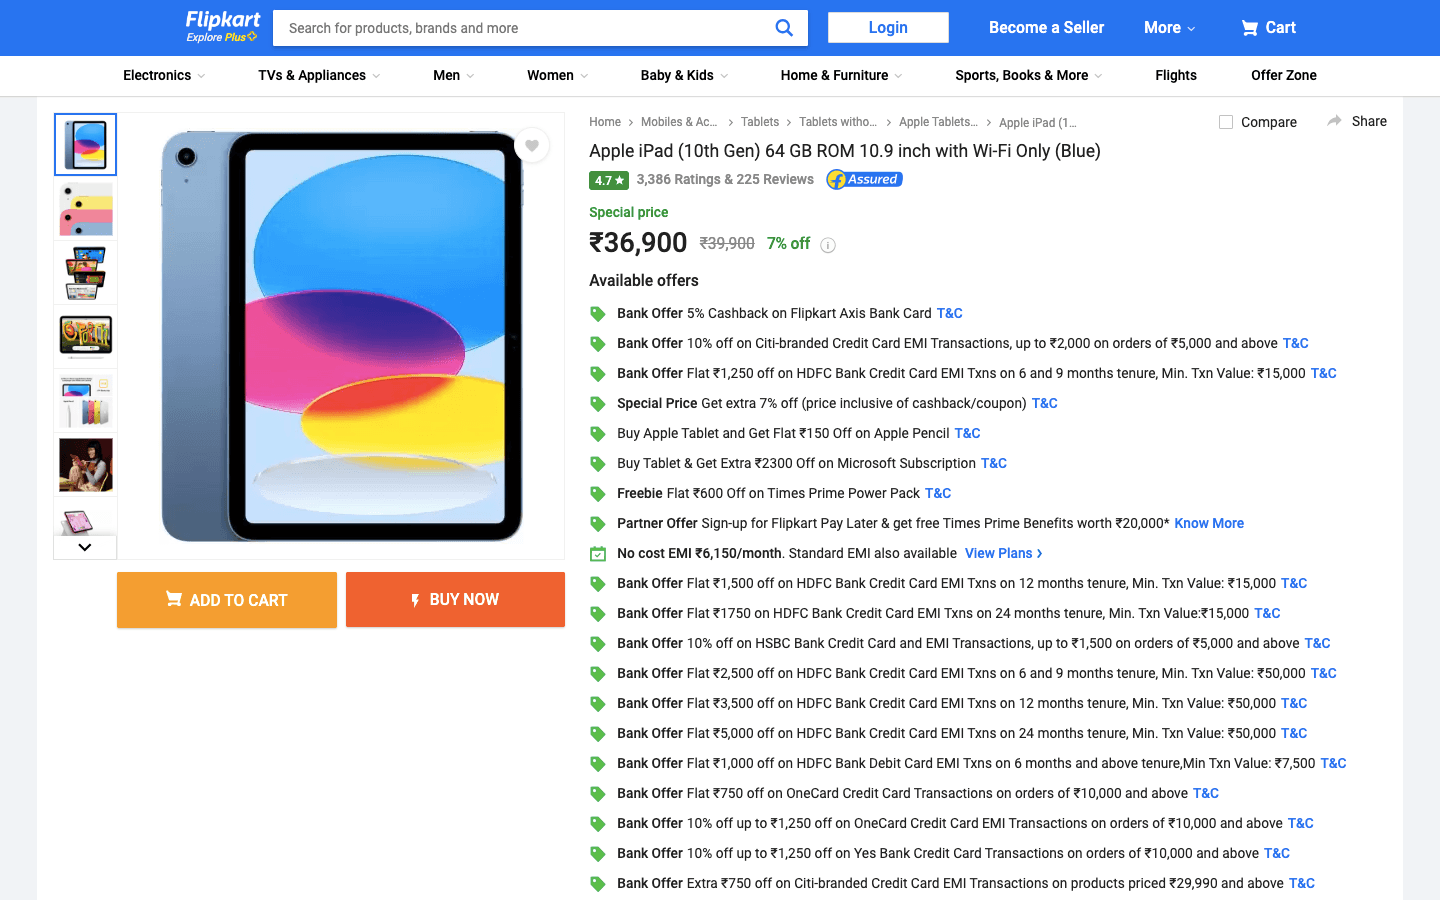This screenshot has width=1440, height=900.
Task: Click tag icon beside 5% Cashback Axis offer
Action: click(598, 314)
